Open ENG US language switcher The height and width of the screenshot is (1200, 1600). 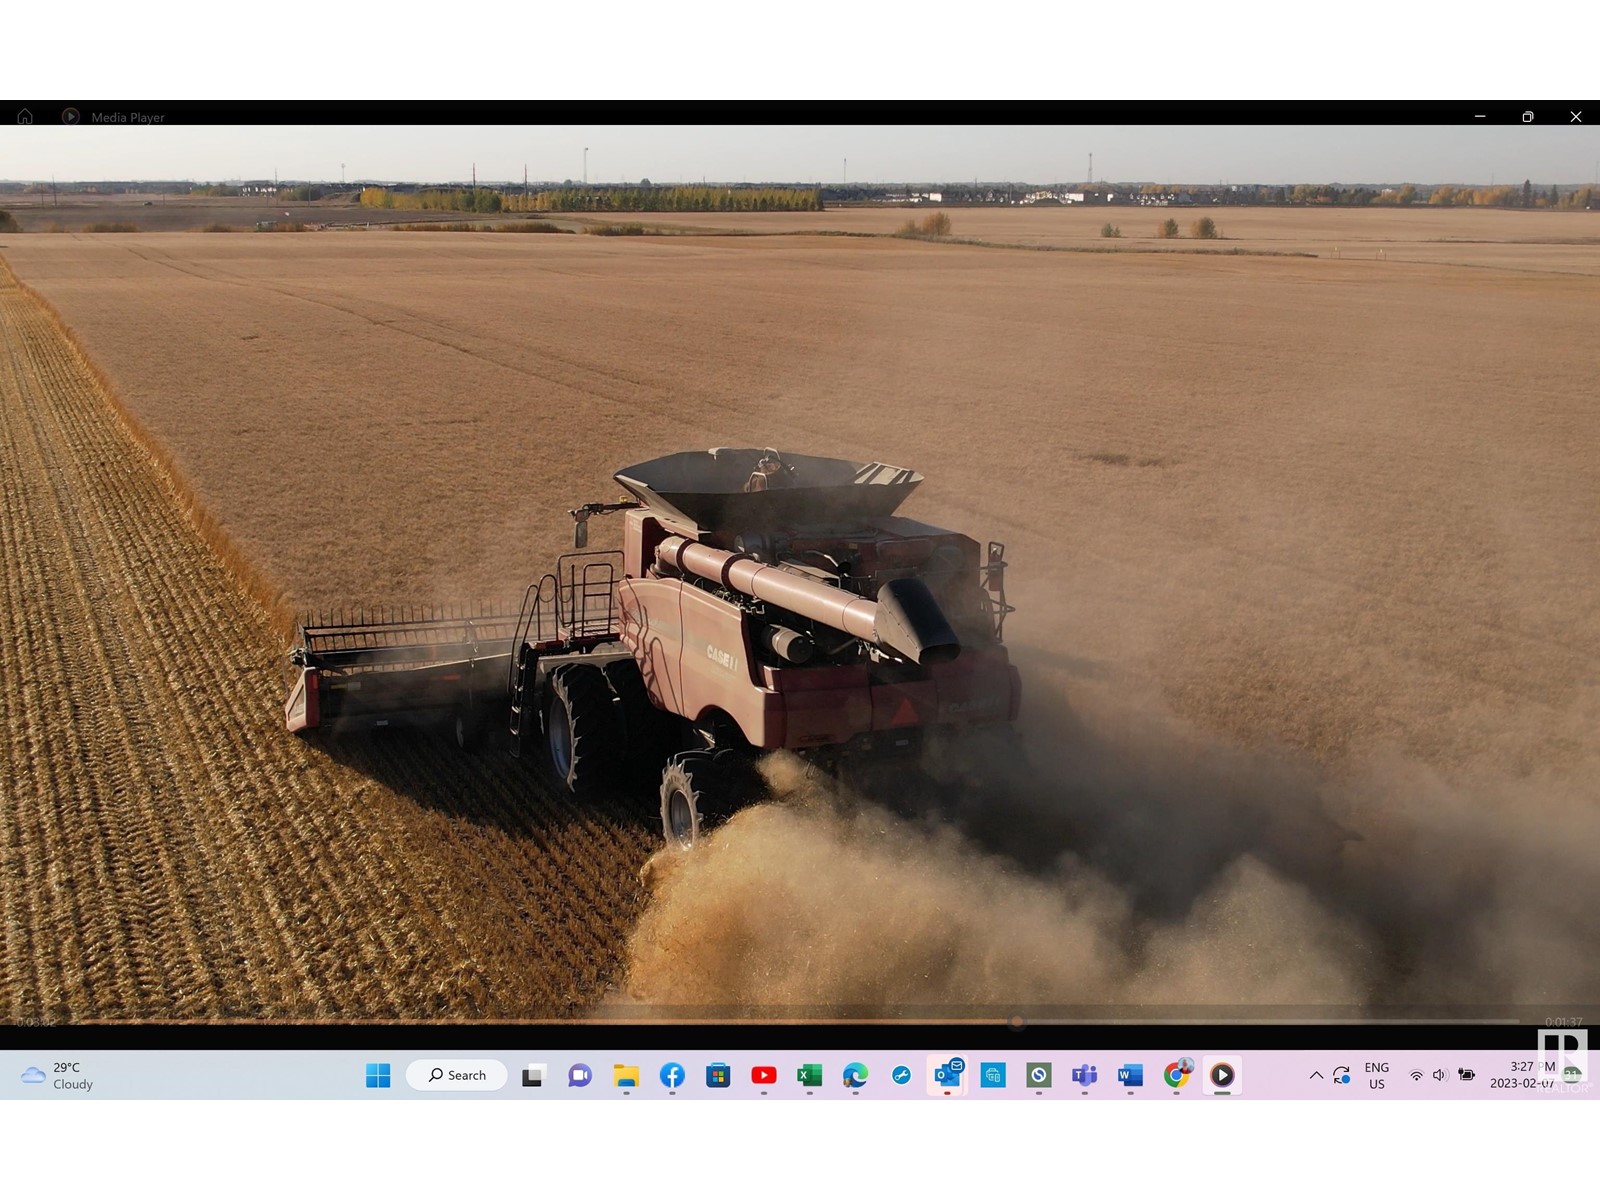click(x=1376, y=1075)
